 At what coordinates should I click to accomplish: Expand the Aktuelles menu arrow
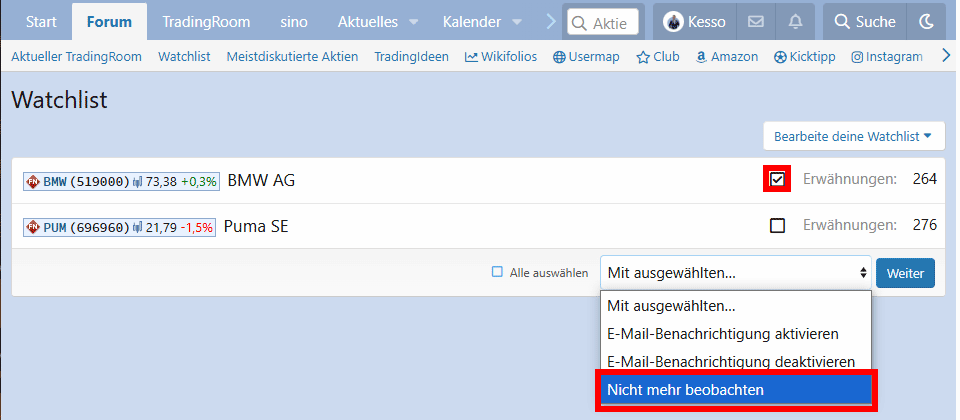[413, 23]
